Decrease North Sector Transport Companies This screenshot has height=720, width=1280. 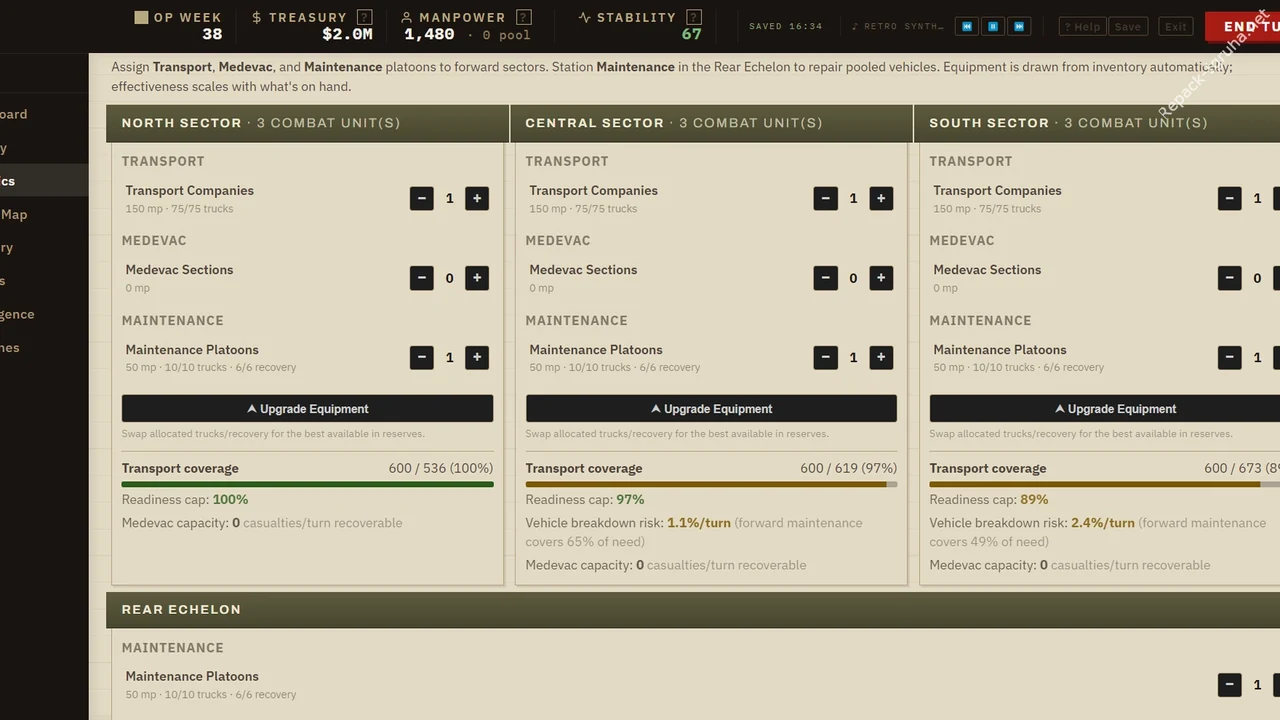422,198
